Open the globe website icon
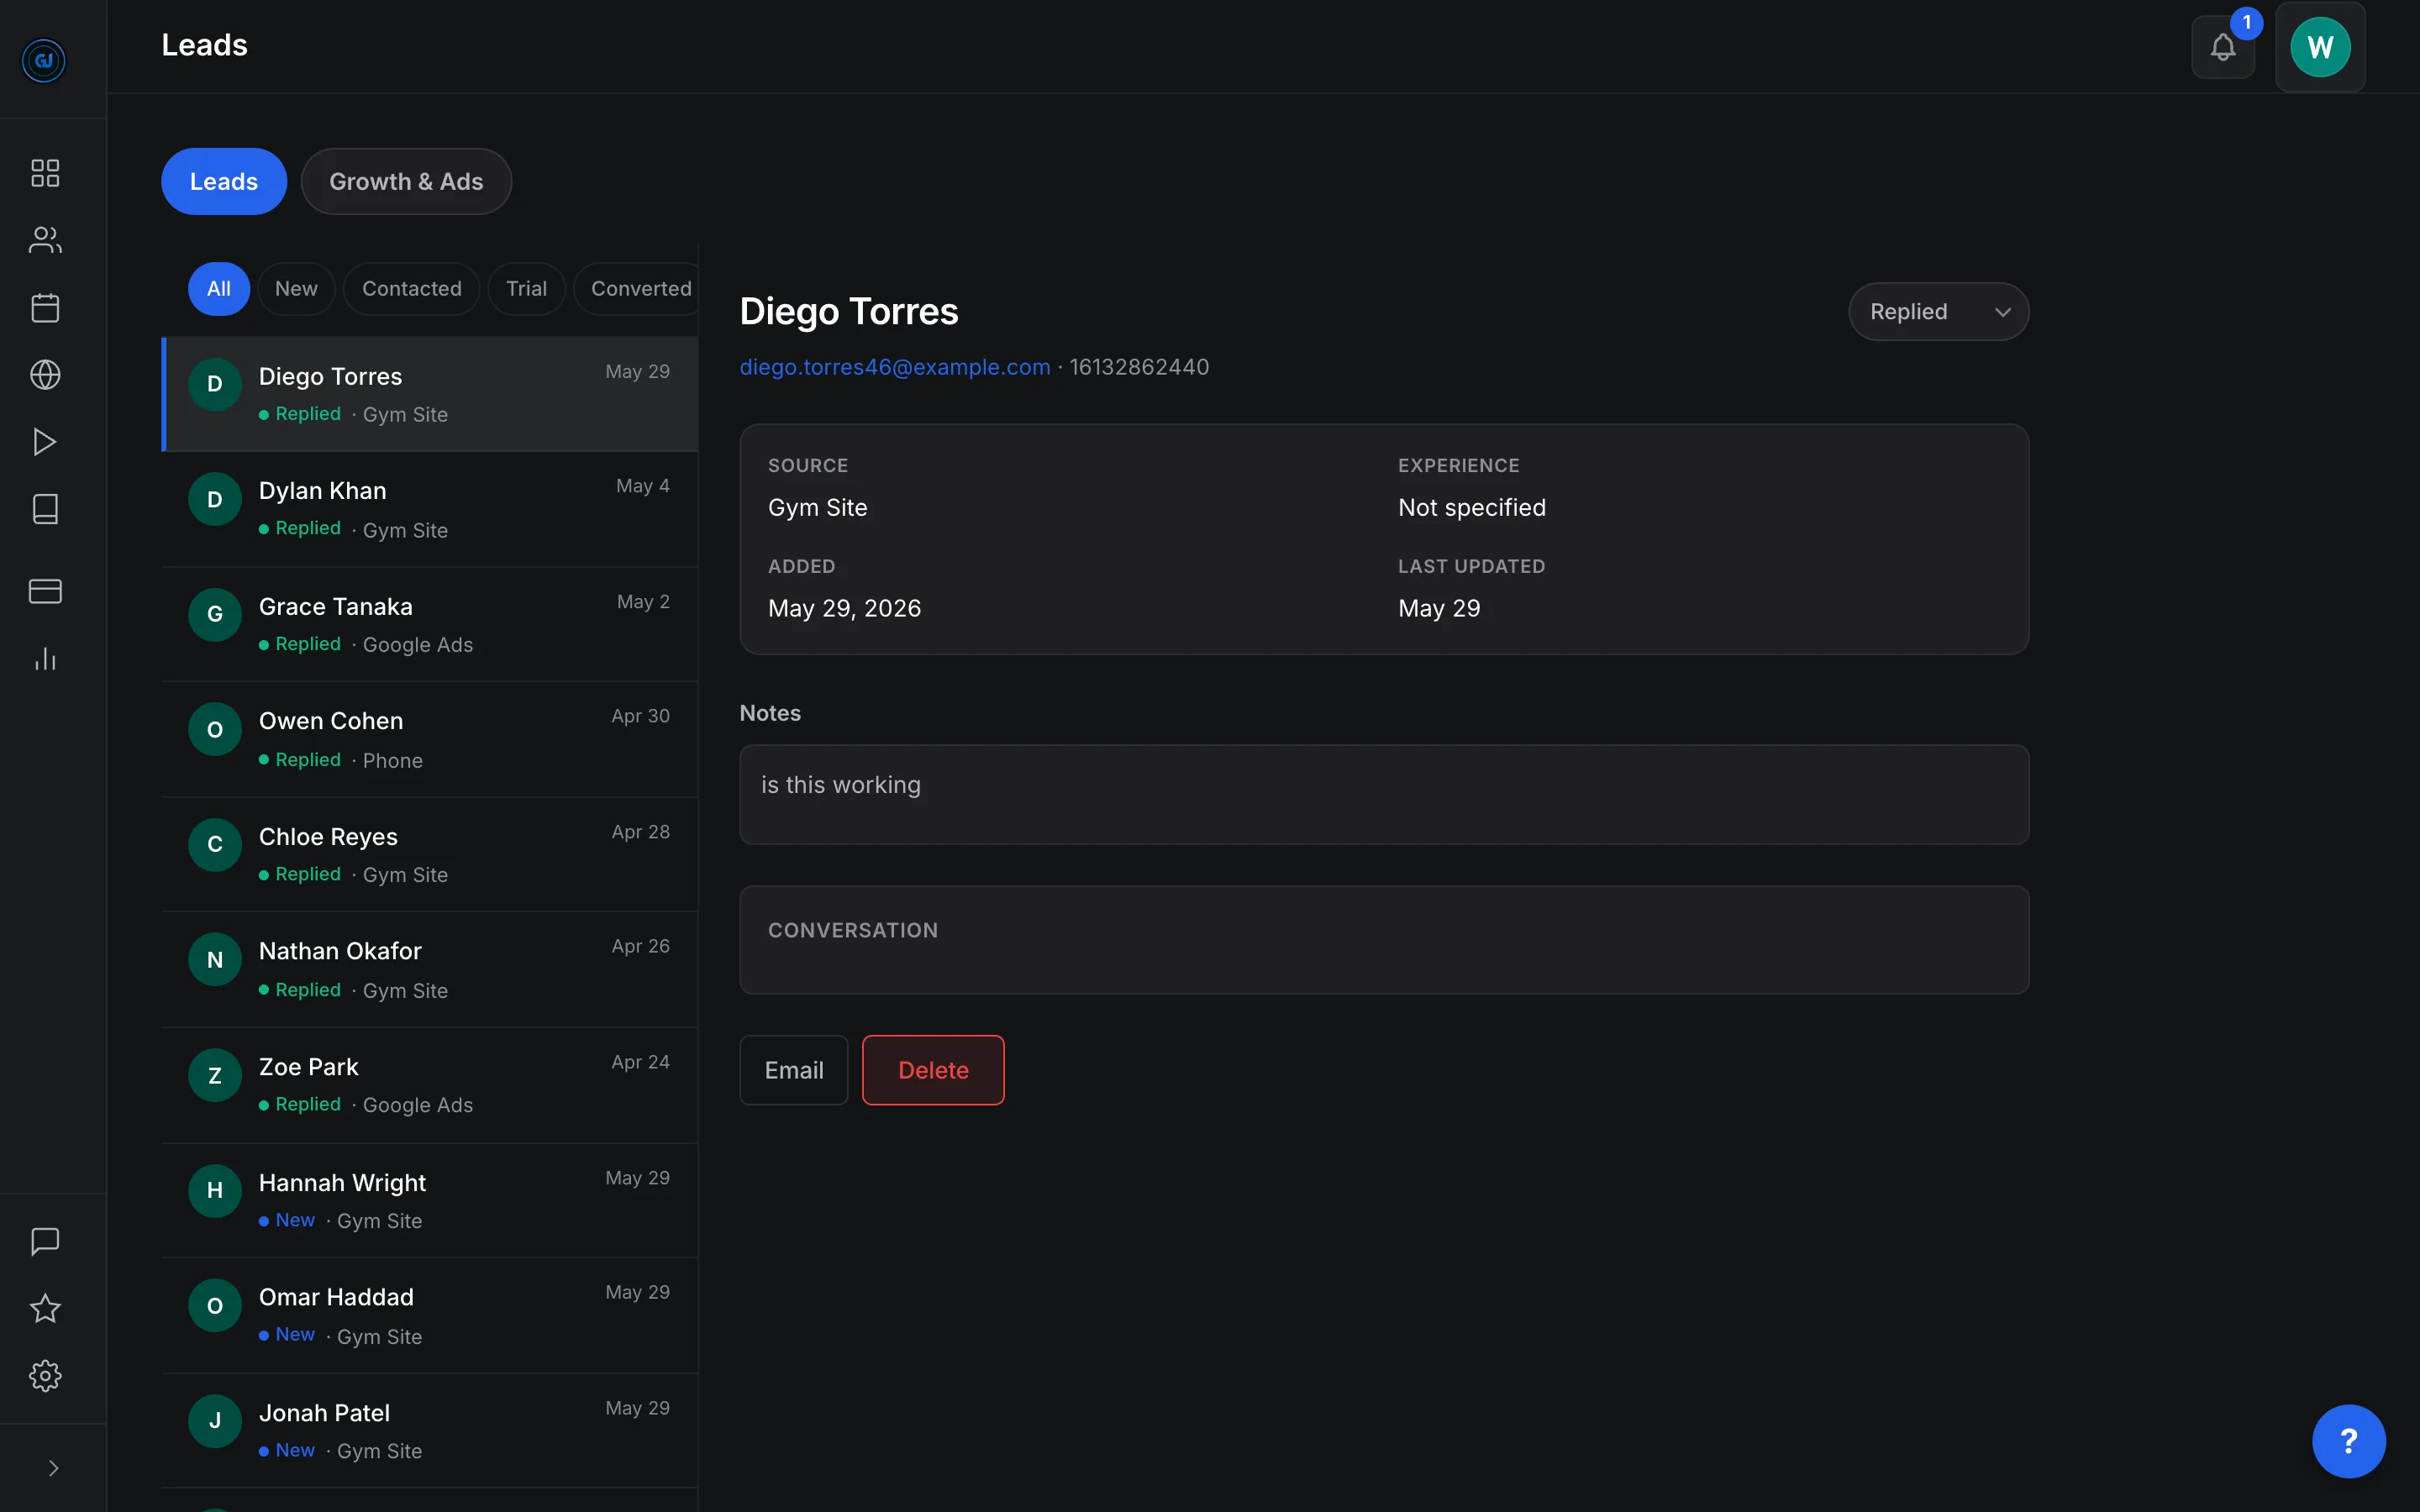The width and height of the screenshot is (2420, 1512). pos(45,375)
